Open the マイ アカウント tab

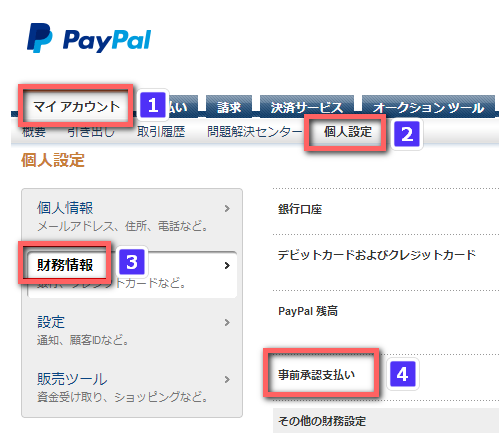[x=76, y=107]
